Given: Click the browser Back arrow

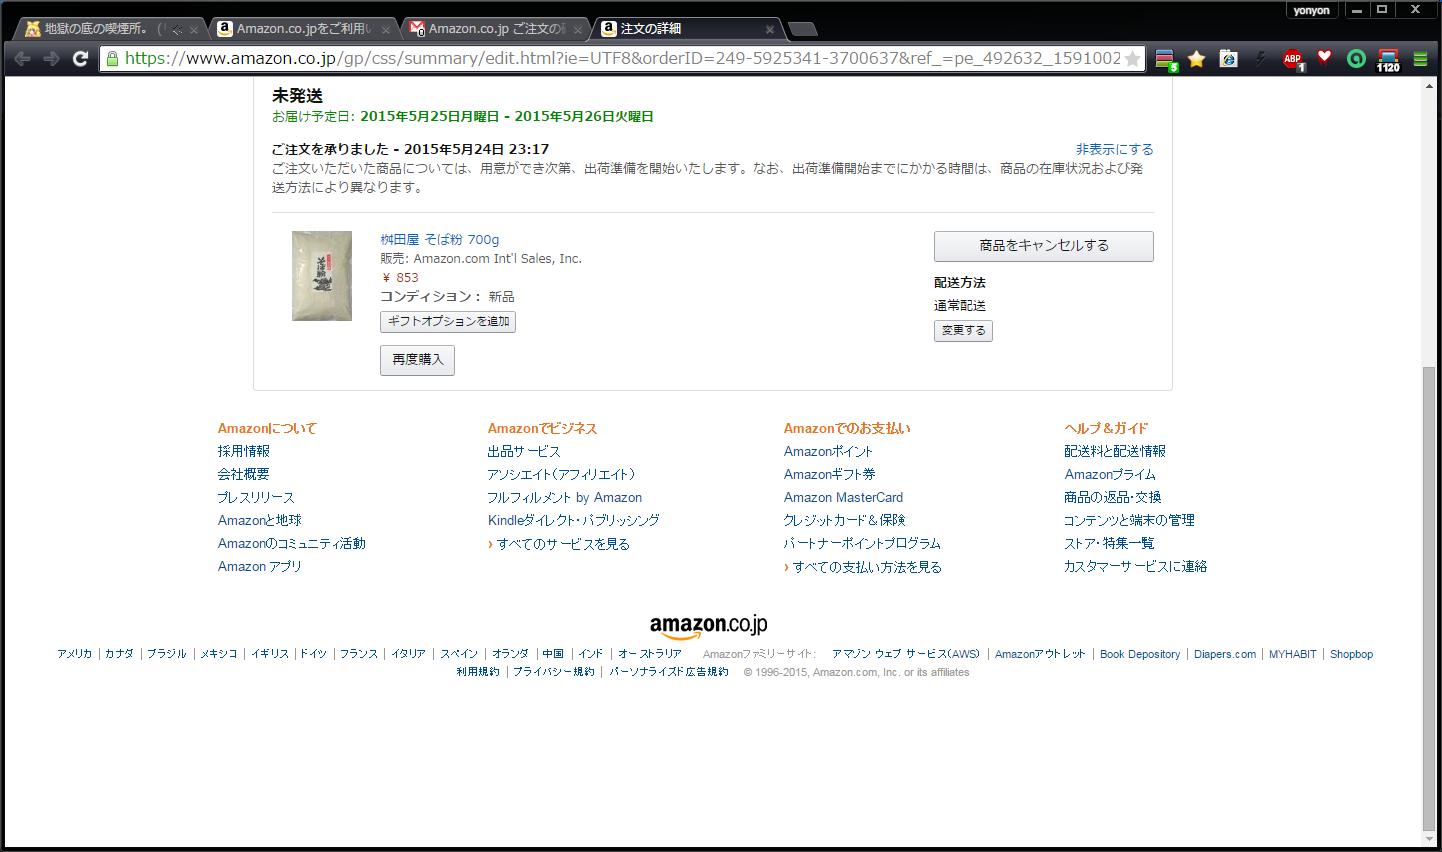Looking at the screenshot, I should click(22, 59).
